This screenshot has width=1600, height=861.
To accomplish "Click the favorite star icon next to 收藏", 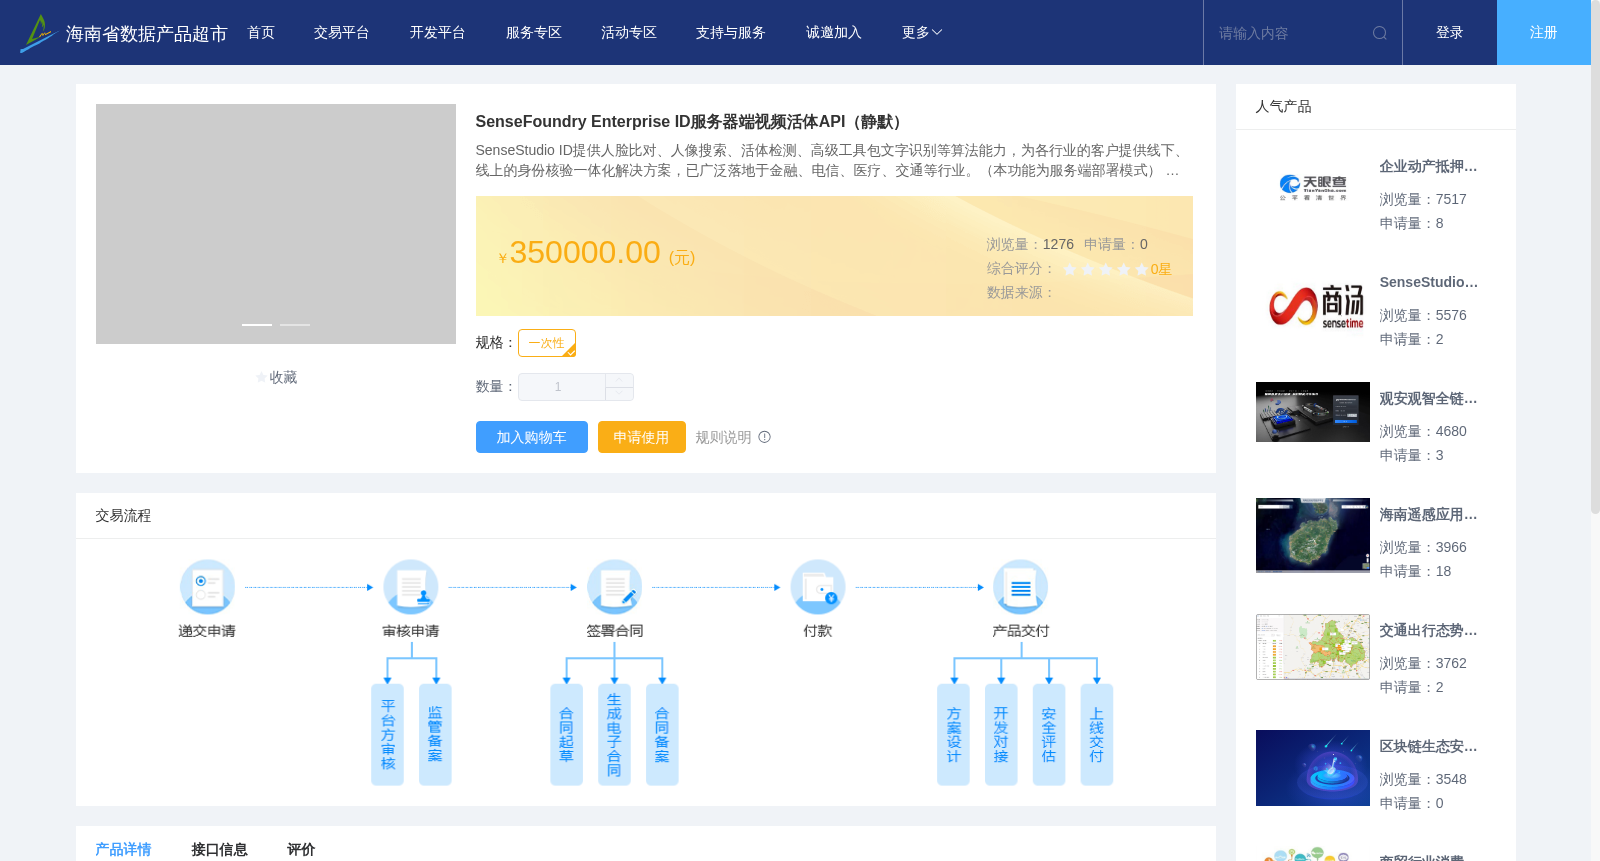I will 261,378.
